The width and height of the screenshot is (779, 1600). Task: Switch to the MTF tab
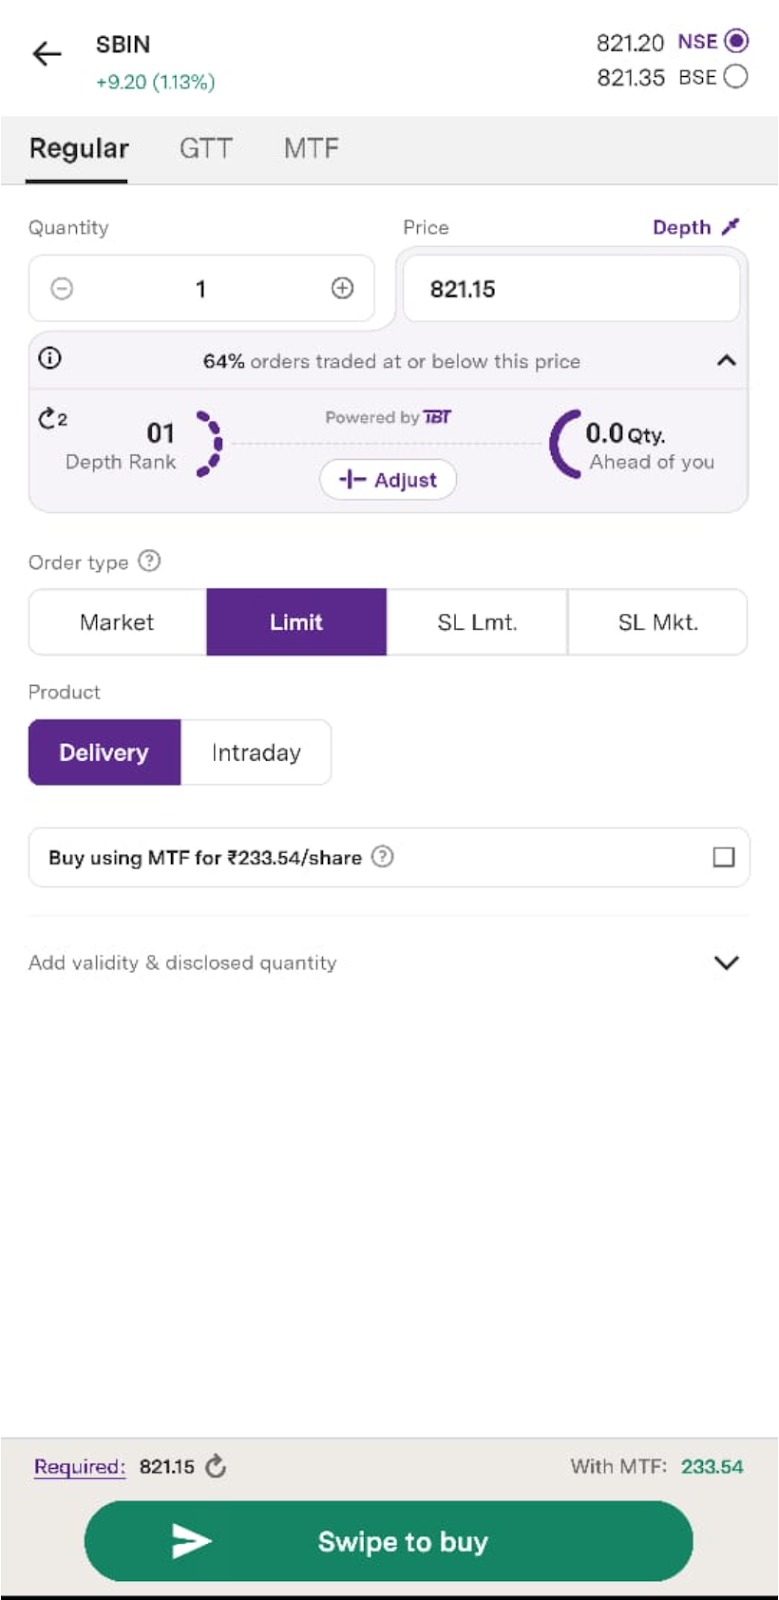click(x=311, y=149)
